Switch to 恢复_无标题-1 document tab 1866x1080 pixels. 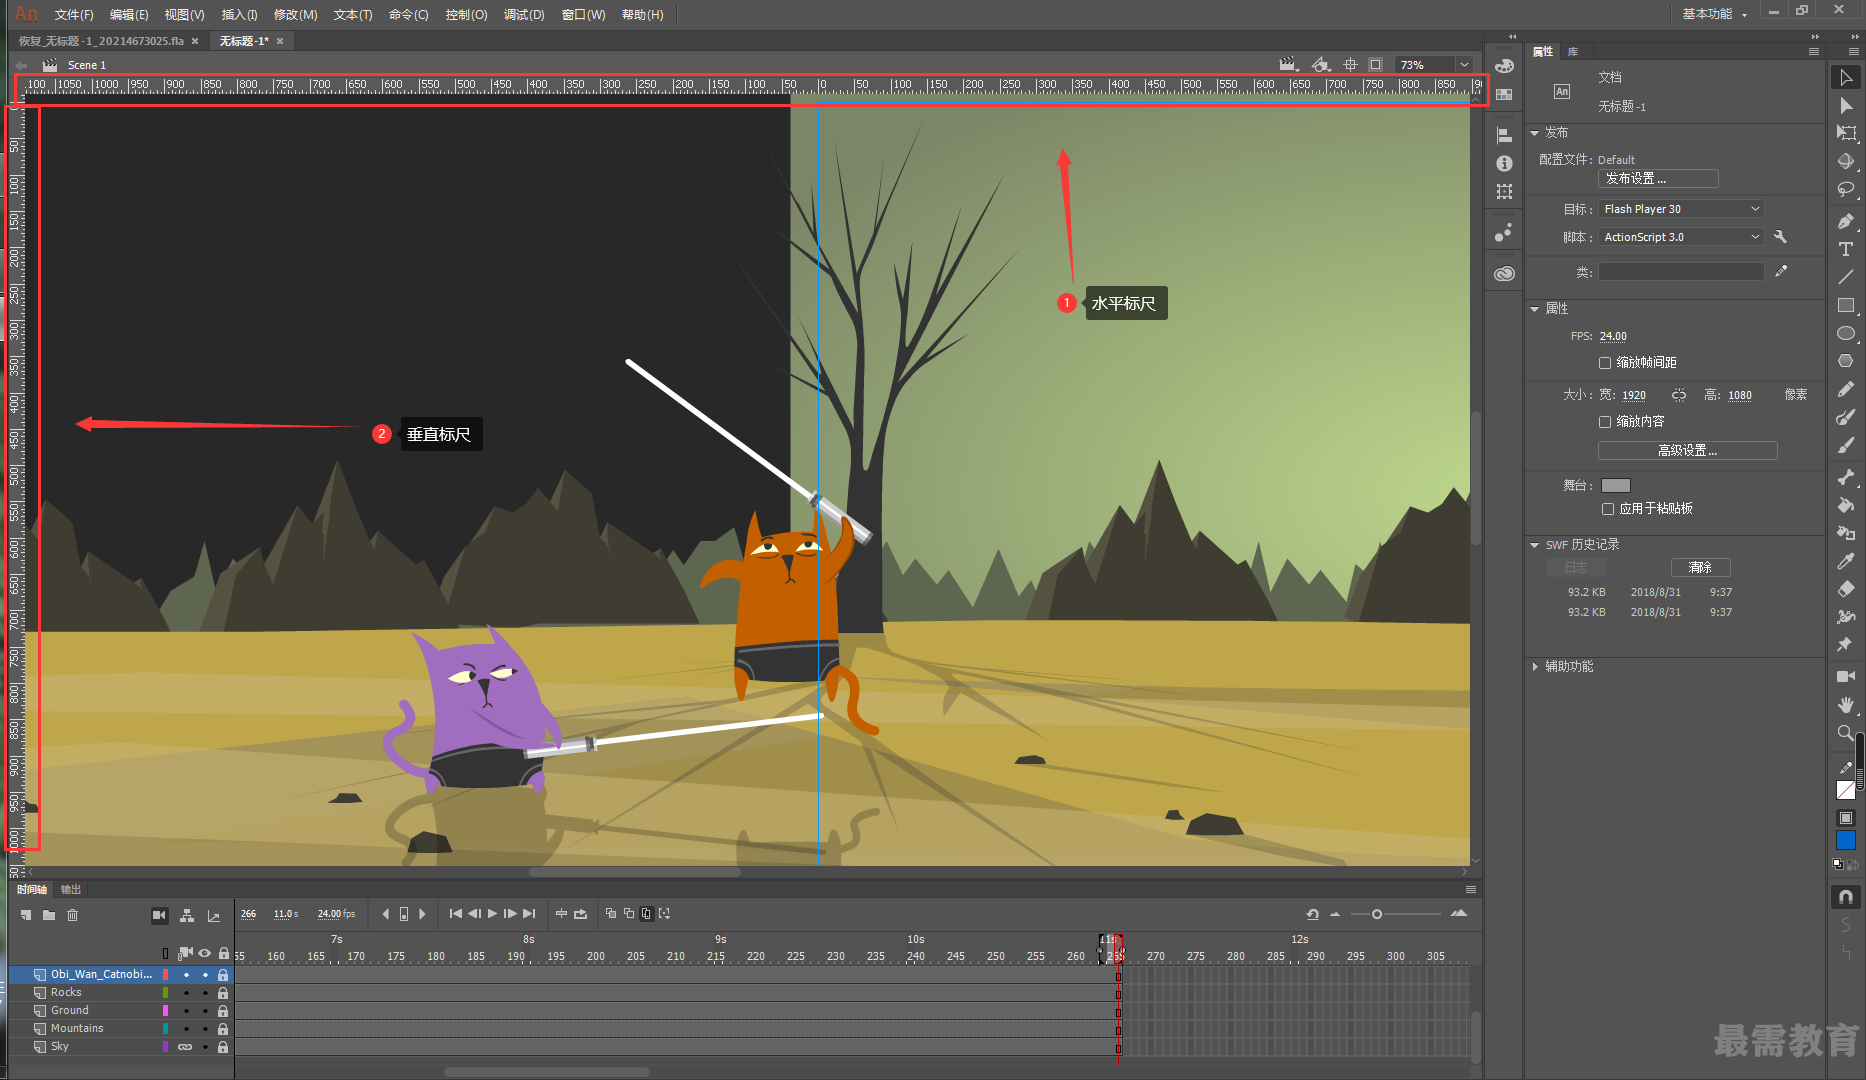(x=101, y=41)
